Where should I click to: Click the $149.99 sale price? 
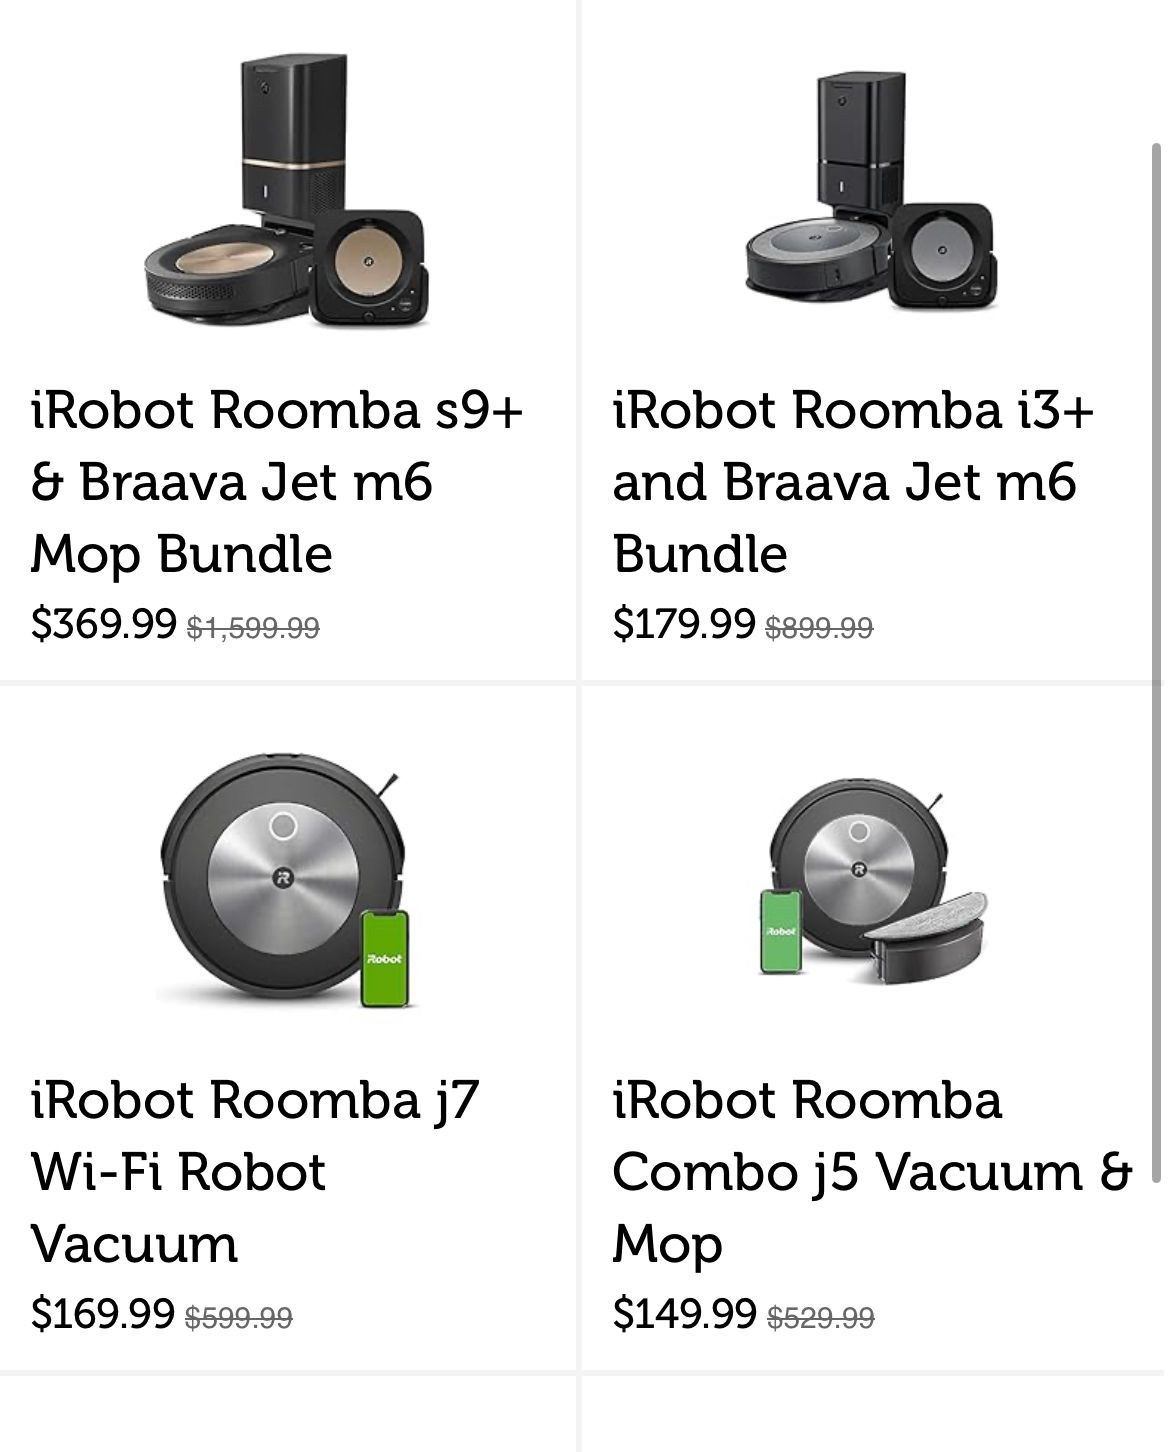(x=684, y=1314)
